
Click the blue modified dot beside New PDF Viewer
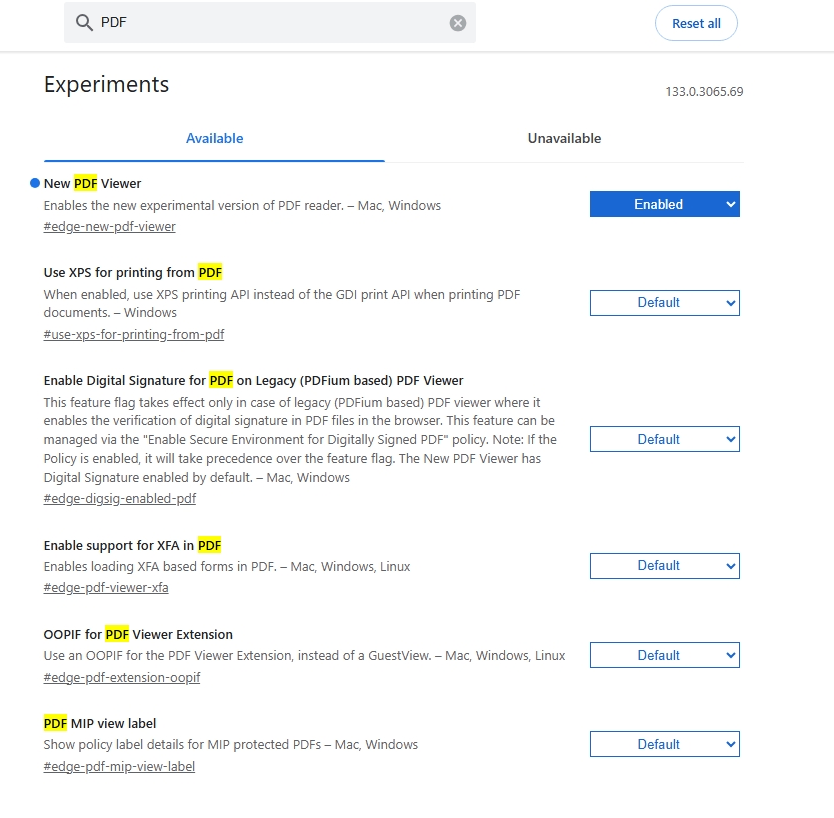[35, 184]
